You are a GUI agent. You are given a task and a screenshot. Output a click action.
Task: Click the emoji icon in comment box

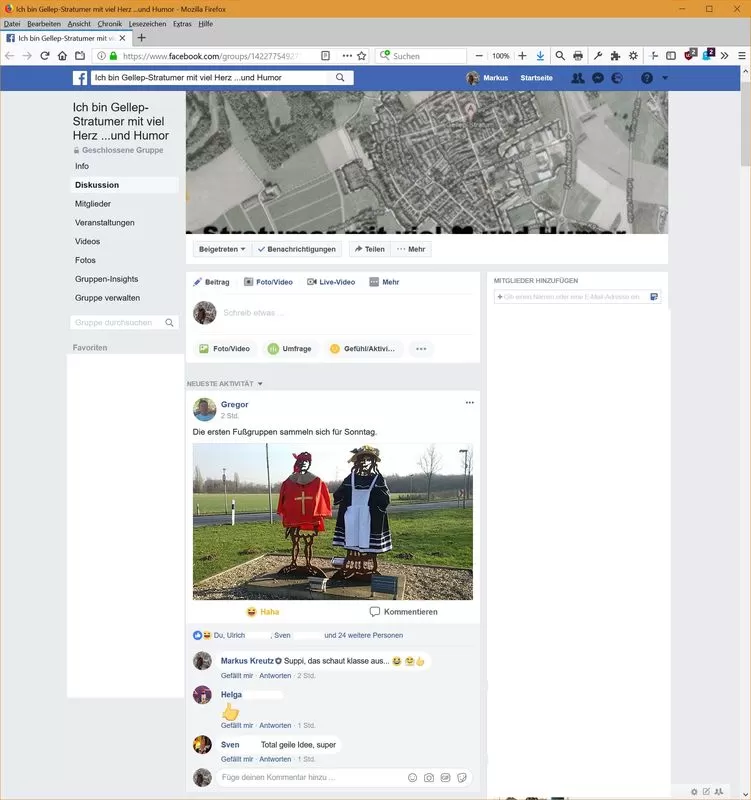tap(412, 777)
